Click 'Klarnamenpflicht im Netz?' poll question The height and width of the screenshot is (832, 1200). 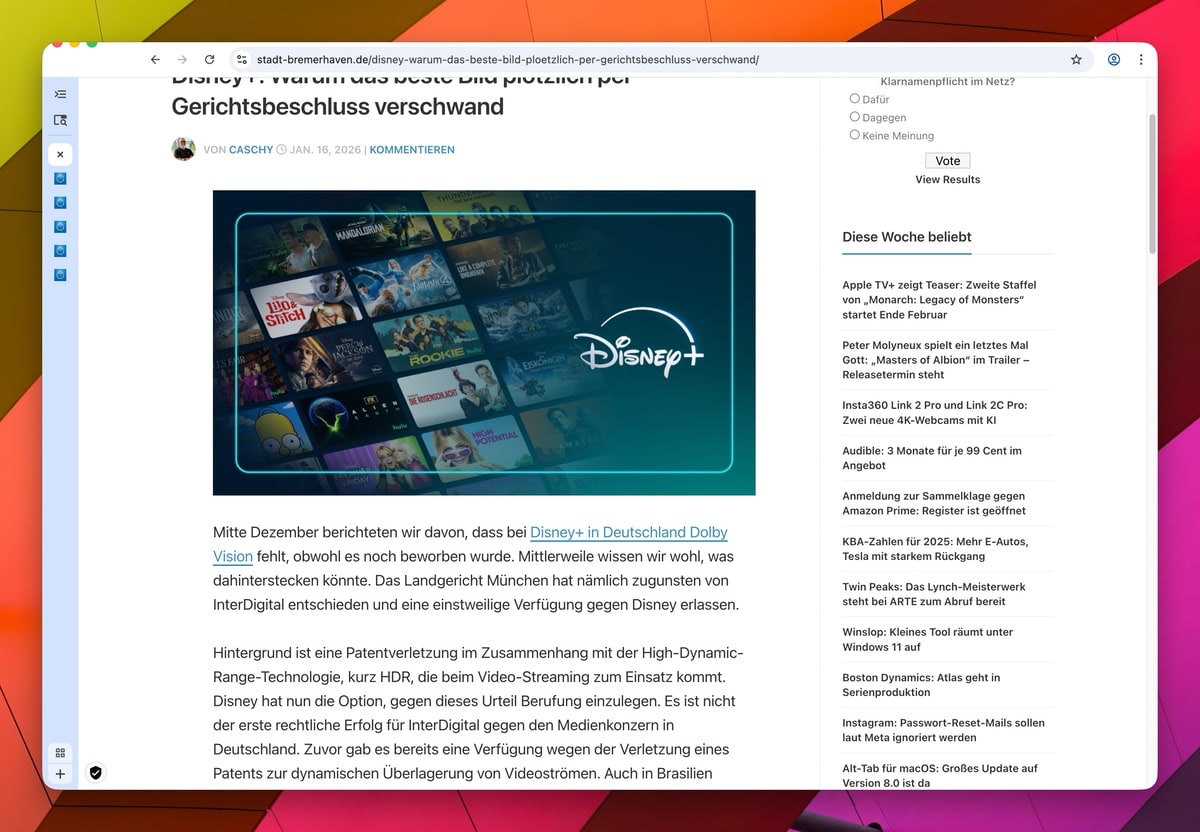(948, 81)
